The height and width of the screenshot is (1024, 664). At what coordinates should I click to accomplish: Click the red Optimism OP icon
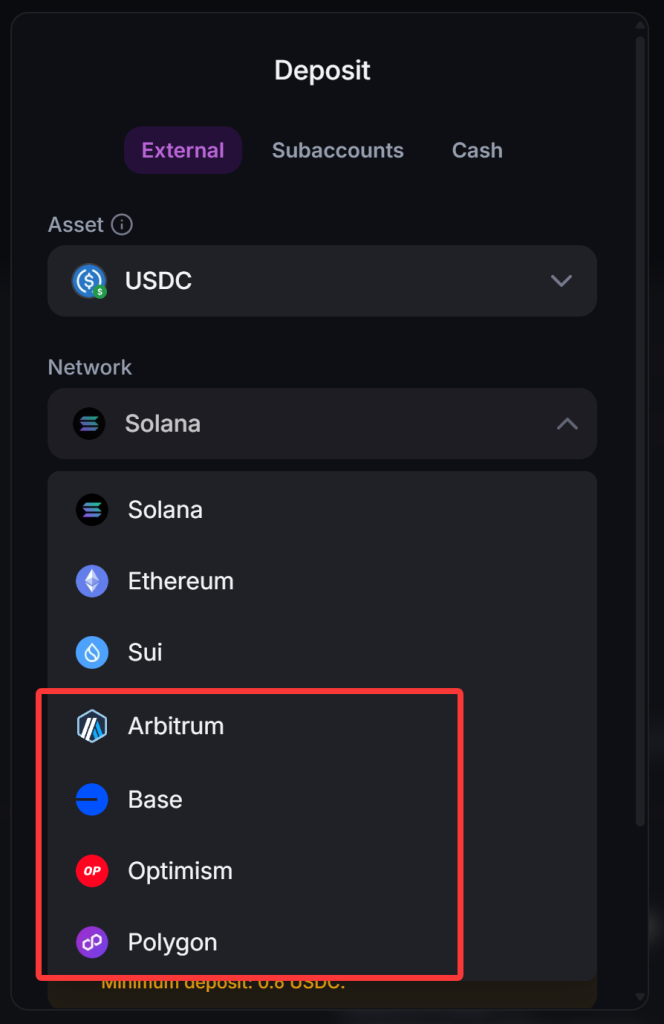92,871
